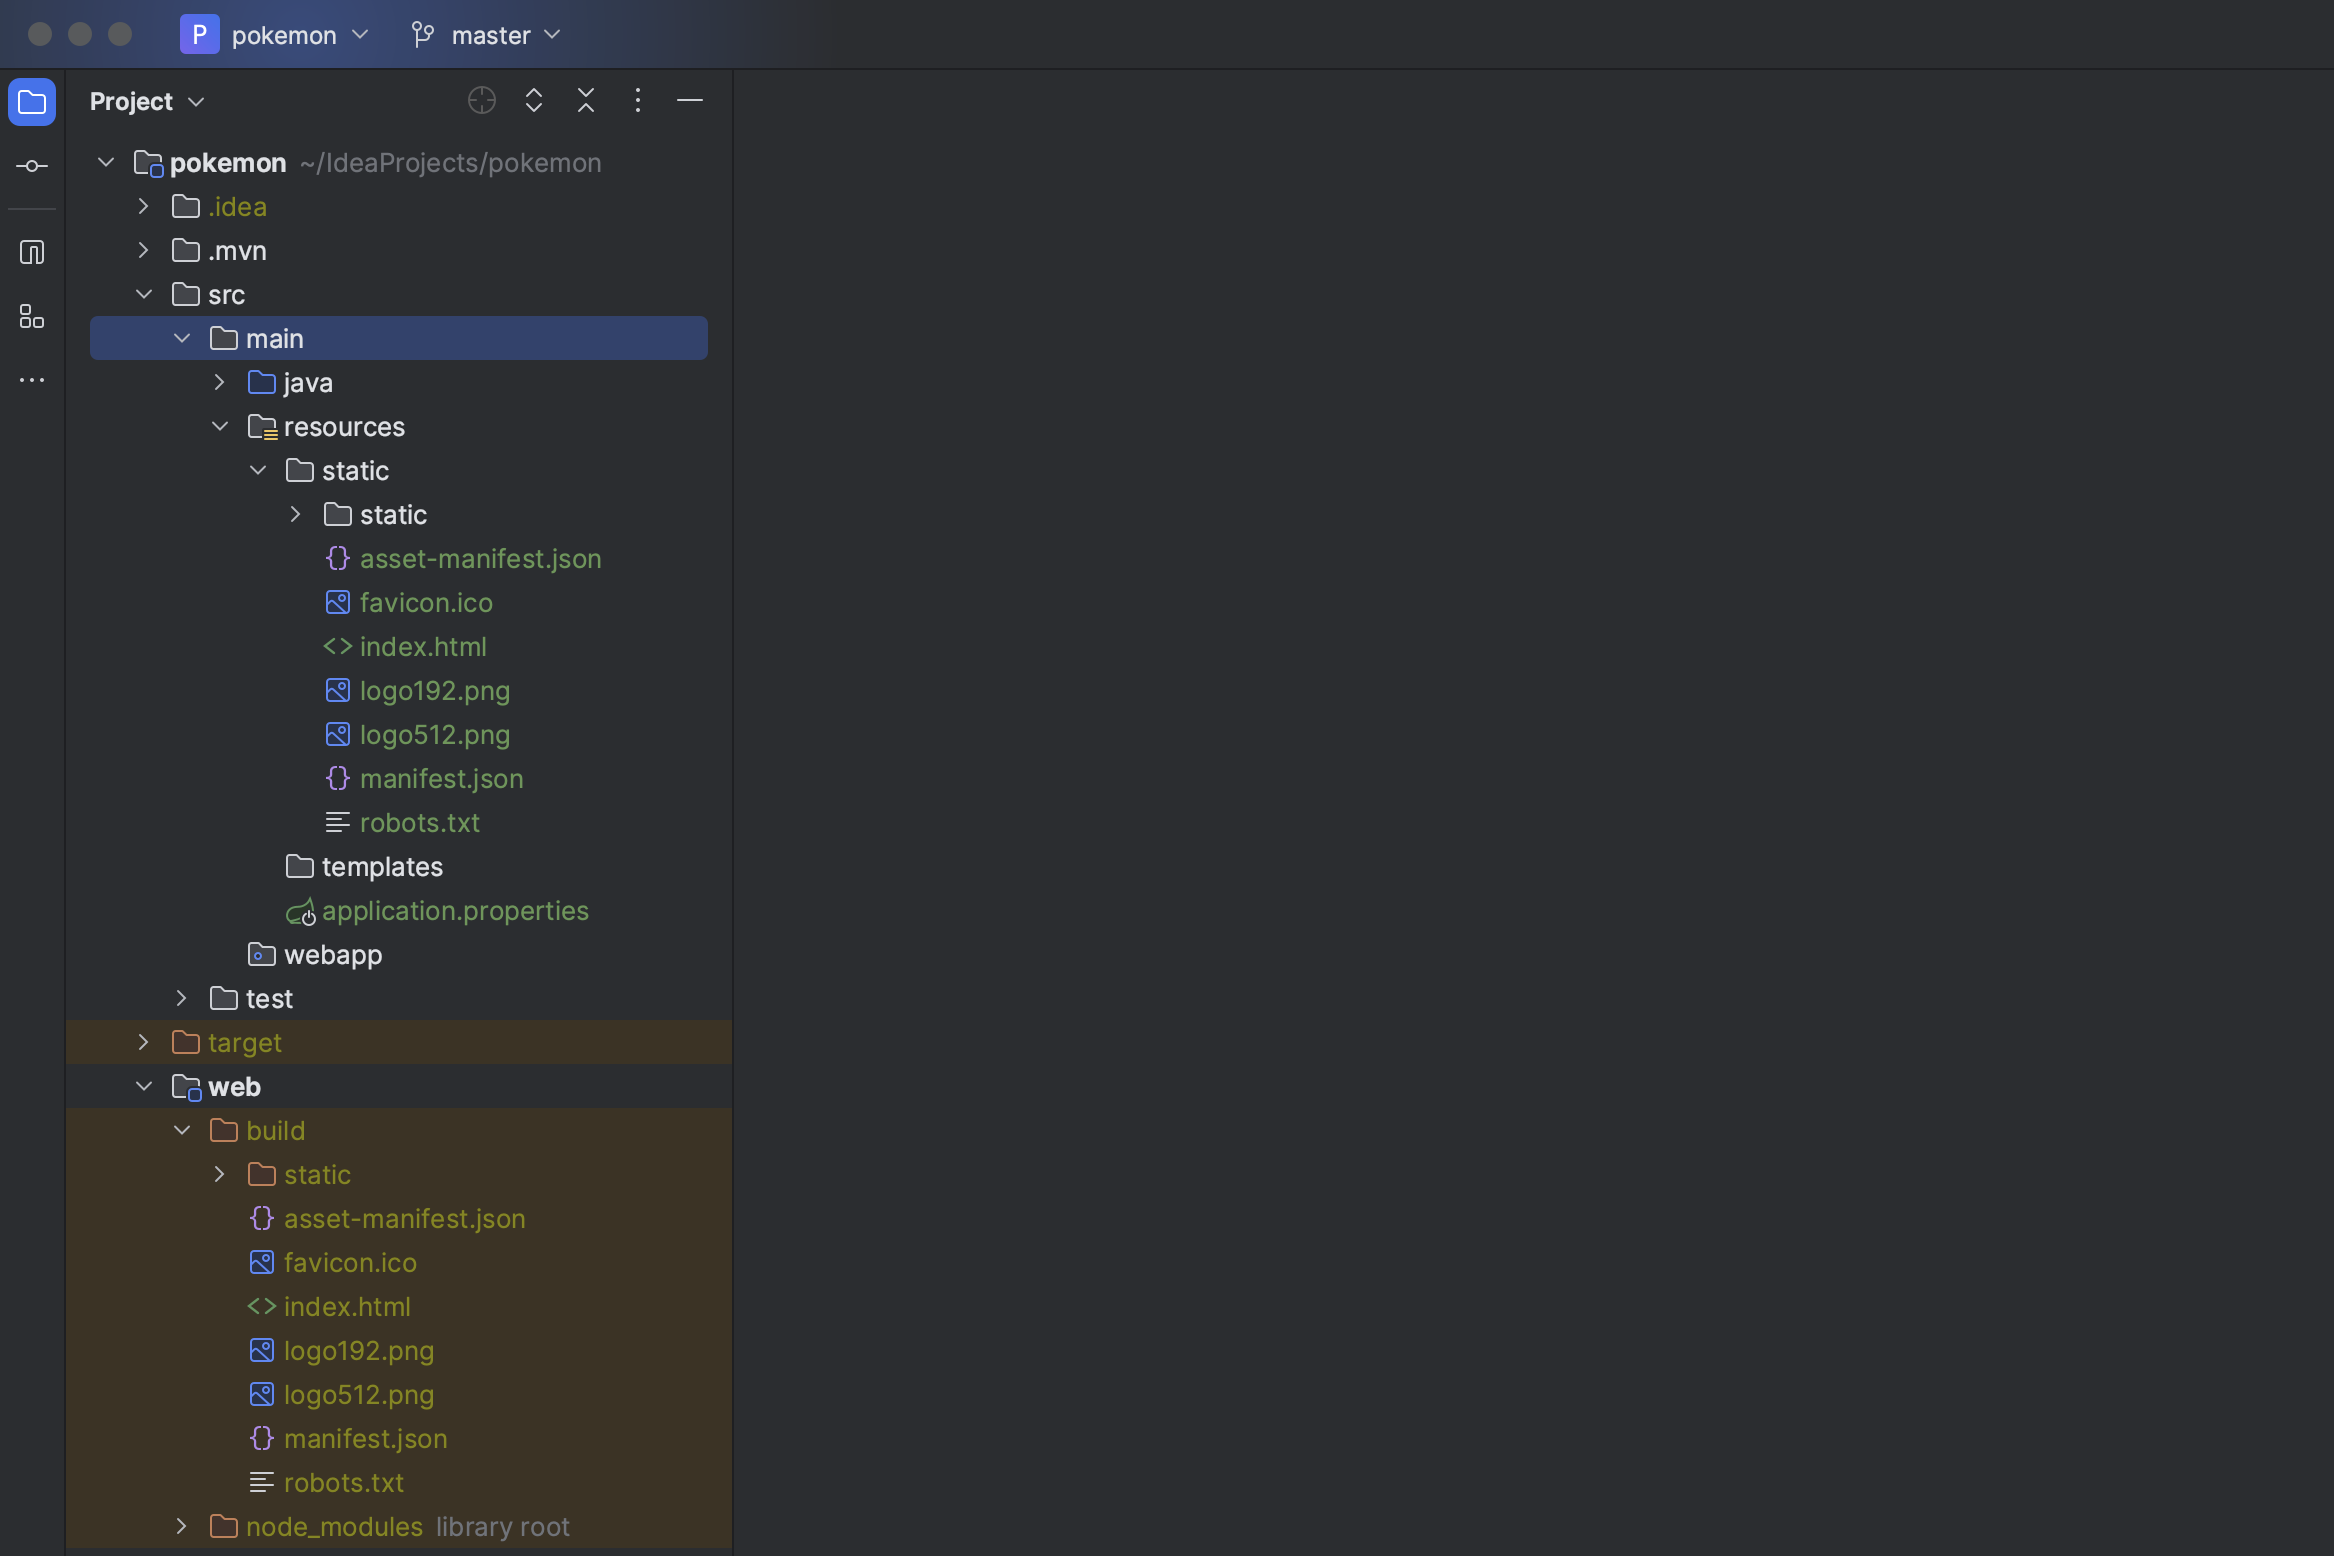The image size is (2334, 1556).
Task: Toggle the Project tool window folder button
Action: (x=32, y=102)
